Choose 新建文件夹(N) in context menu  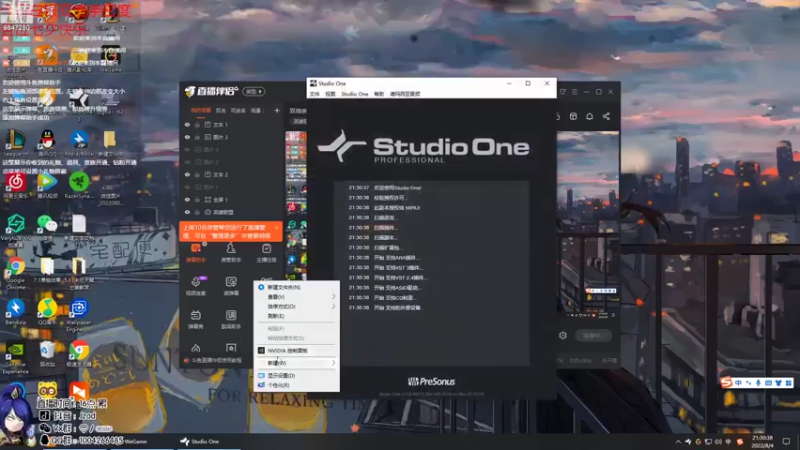point(296,287)
